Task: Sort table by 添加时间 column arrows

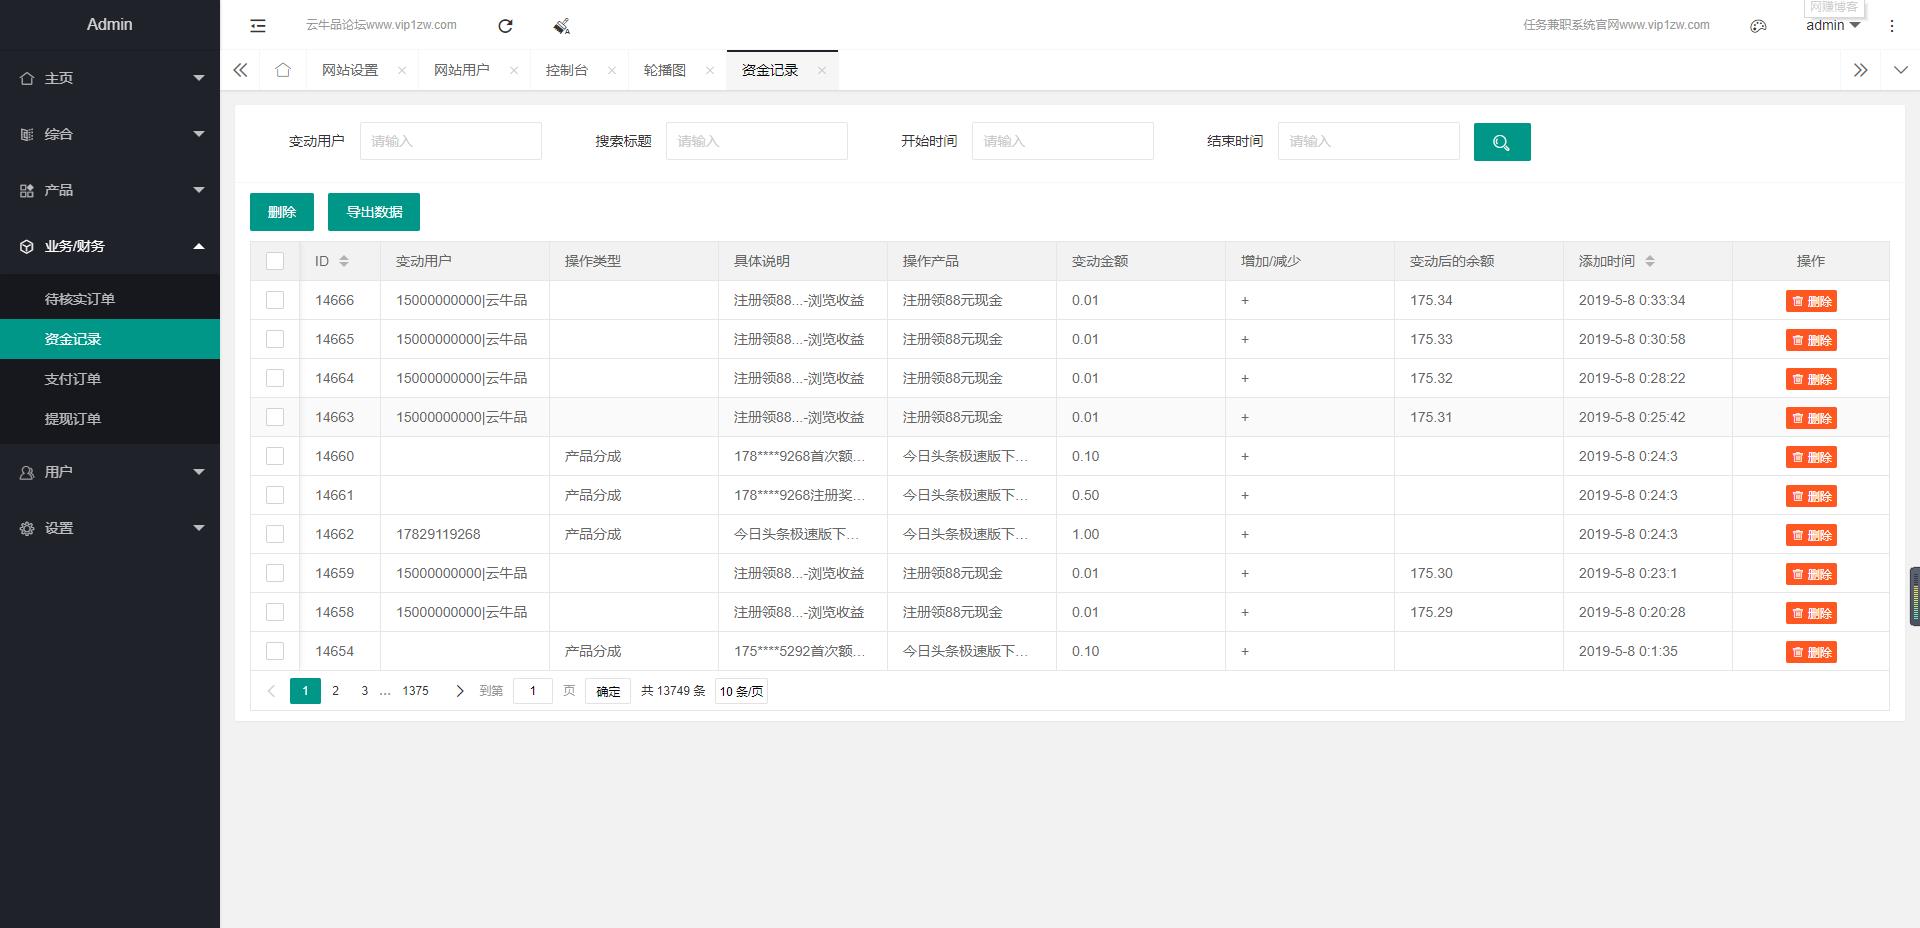Action: click(x=1650, y=261)
